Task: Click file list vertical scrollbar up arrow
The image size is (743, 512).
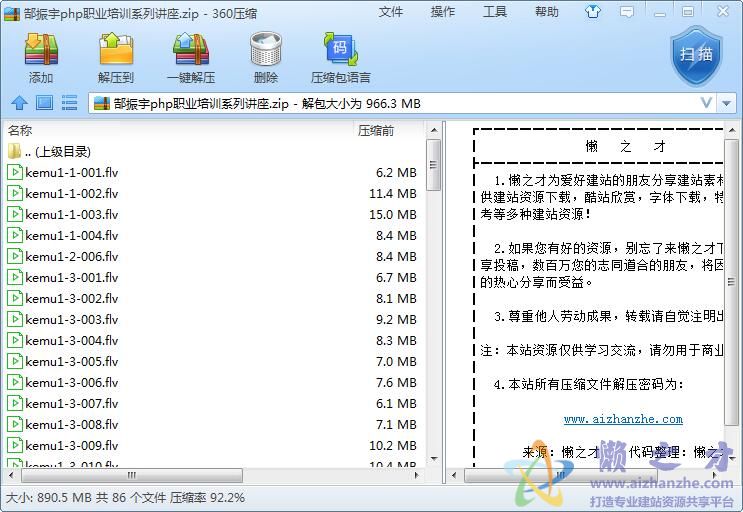Action: [x=434, y=130]
